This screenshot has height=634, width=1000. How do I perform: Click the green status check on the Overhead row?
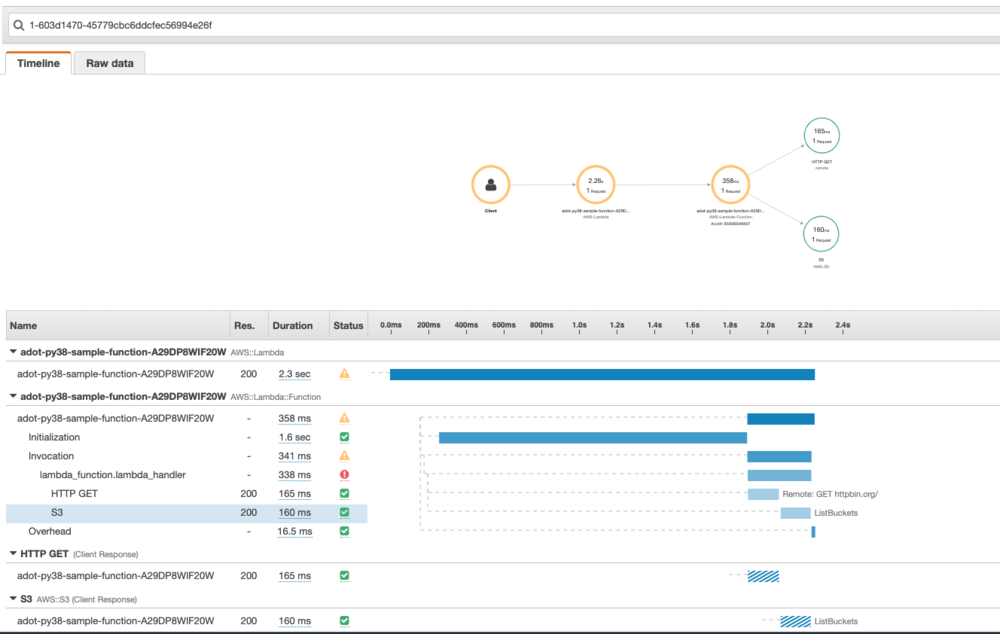344,531
